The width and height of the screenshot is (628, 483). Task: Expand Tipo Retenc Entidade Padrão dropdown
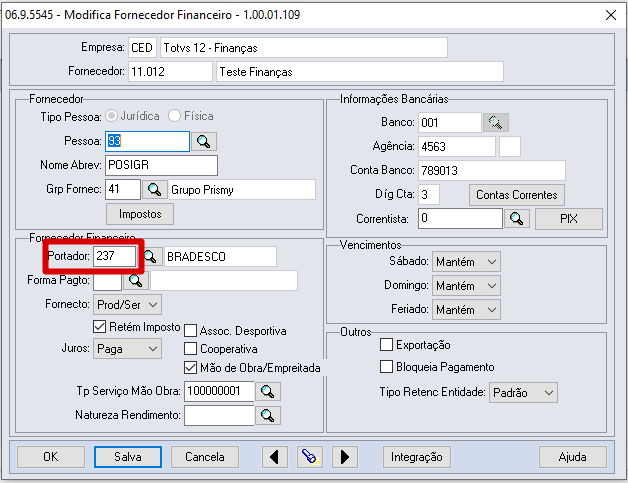click(x=523, y=392)
